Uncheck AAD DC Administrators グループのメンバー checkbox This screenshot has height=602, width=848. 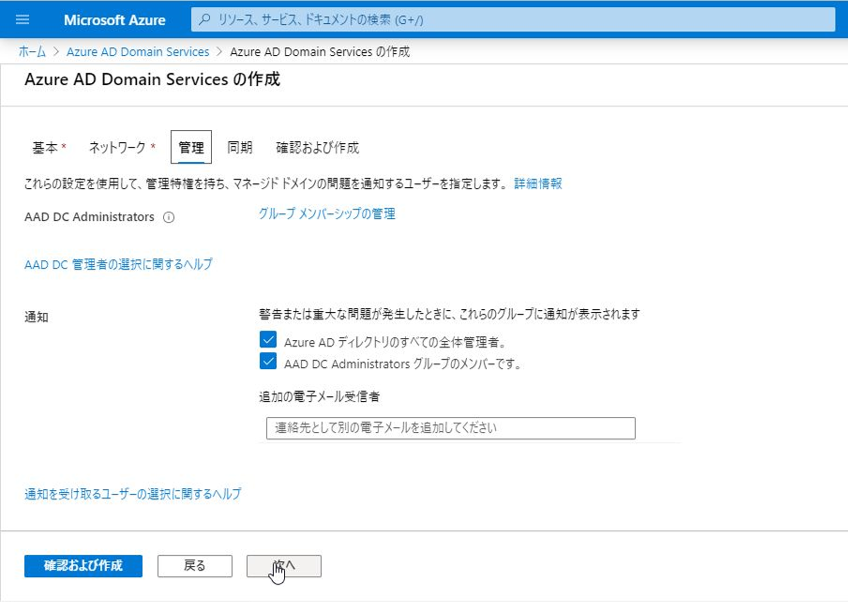tap(268, 361)
